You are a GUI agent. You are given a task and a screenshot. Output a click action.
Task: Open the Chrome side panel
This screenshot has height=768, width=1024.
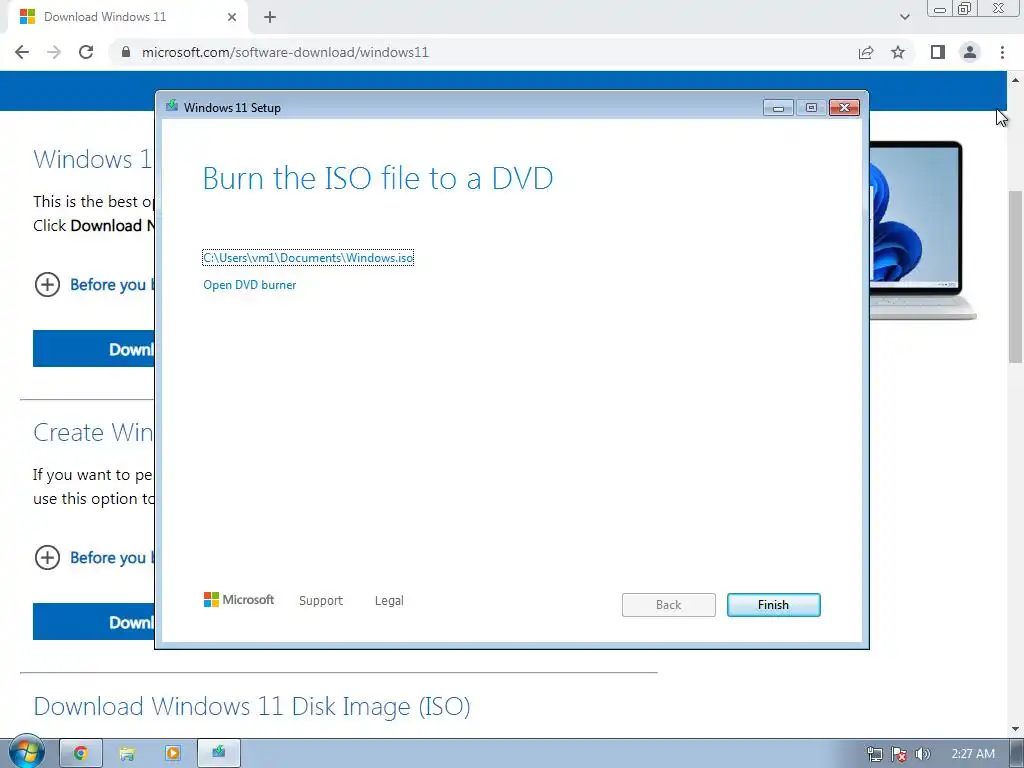(938, 52)
